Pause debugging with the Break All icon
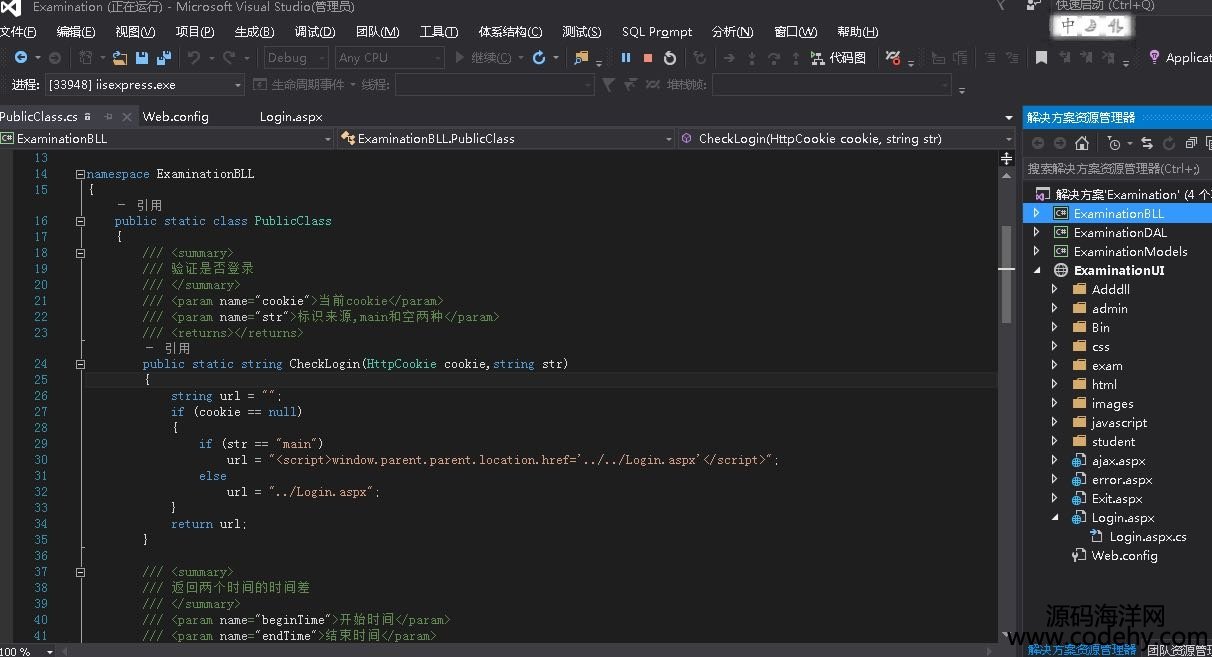The height and width of the screenshot is (657, 1212). (626, 58)
